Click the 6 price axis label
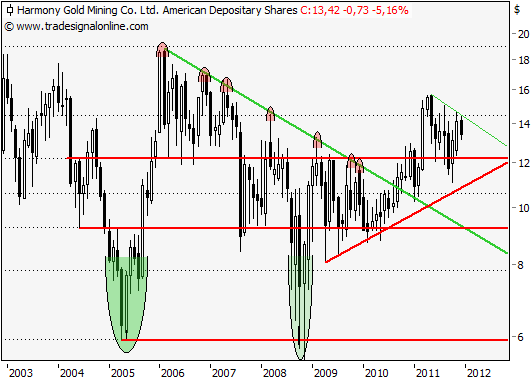This screenshot has width=531, height=380. click(520, 337)
